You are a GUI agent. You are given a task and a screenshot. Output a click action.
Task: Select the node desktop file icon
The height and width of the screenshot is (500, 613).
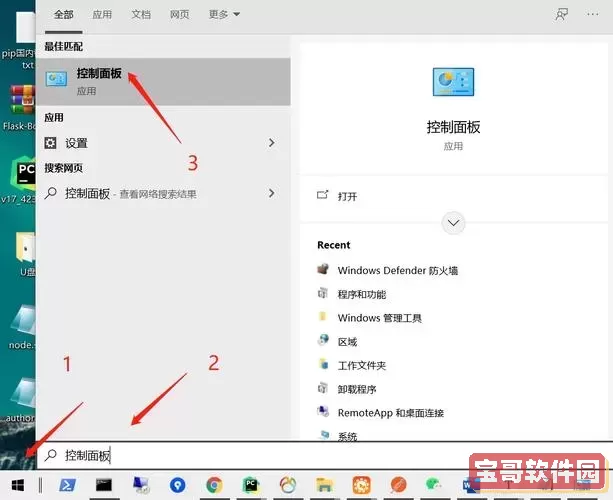coord(23,321)
